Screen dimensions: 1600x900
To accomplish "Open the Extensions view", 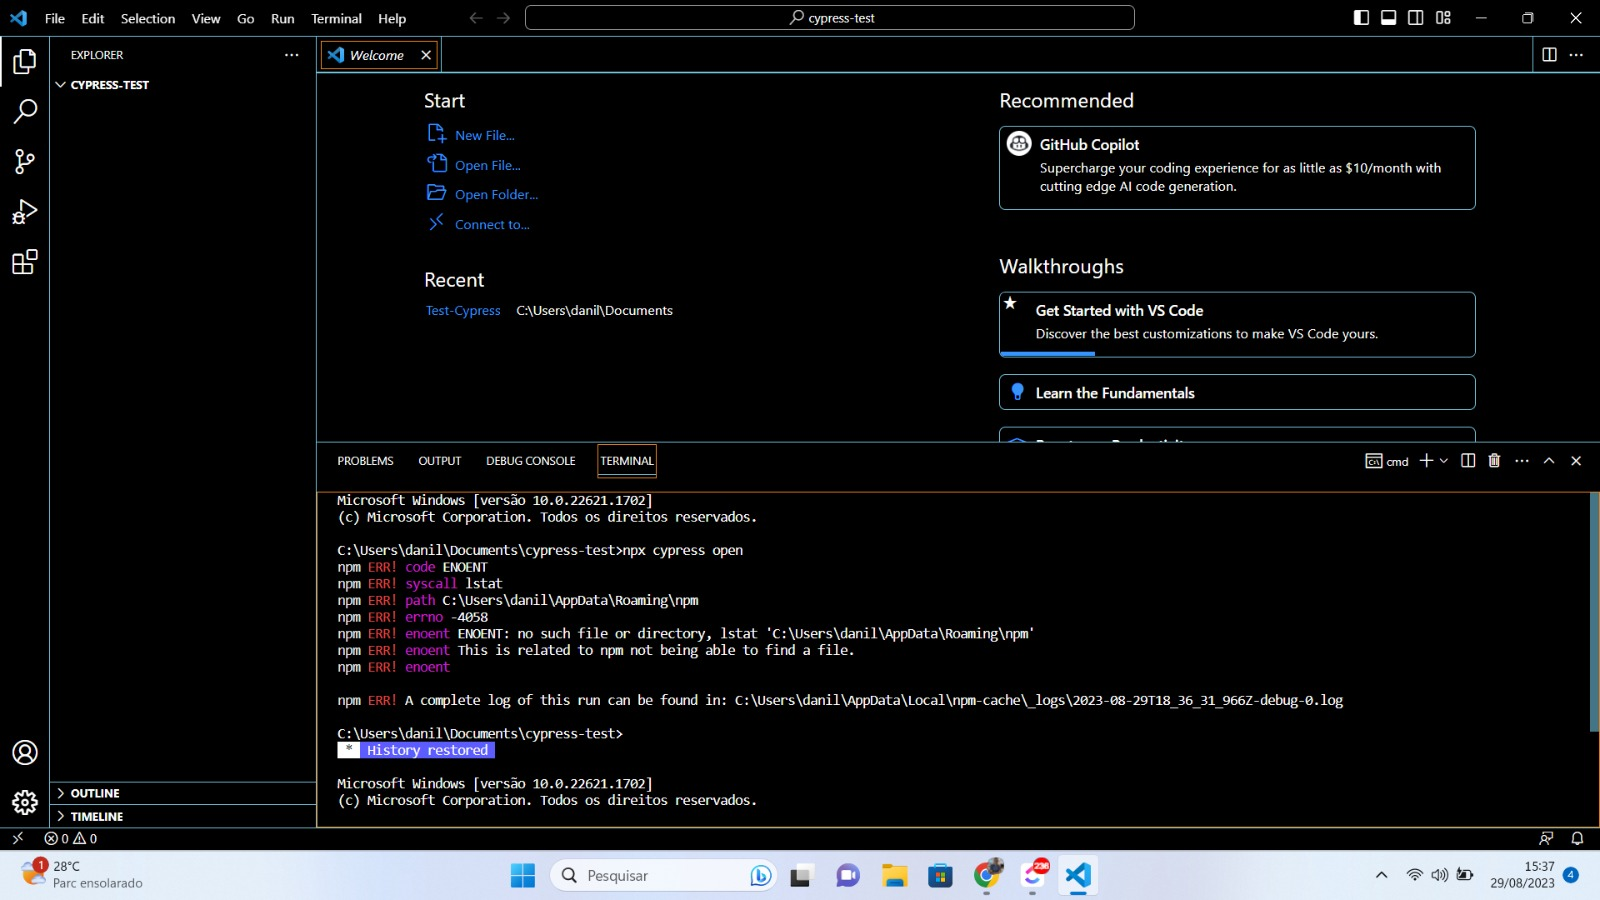I will (25, 262).
